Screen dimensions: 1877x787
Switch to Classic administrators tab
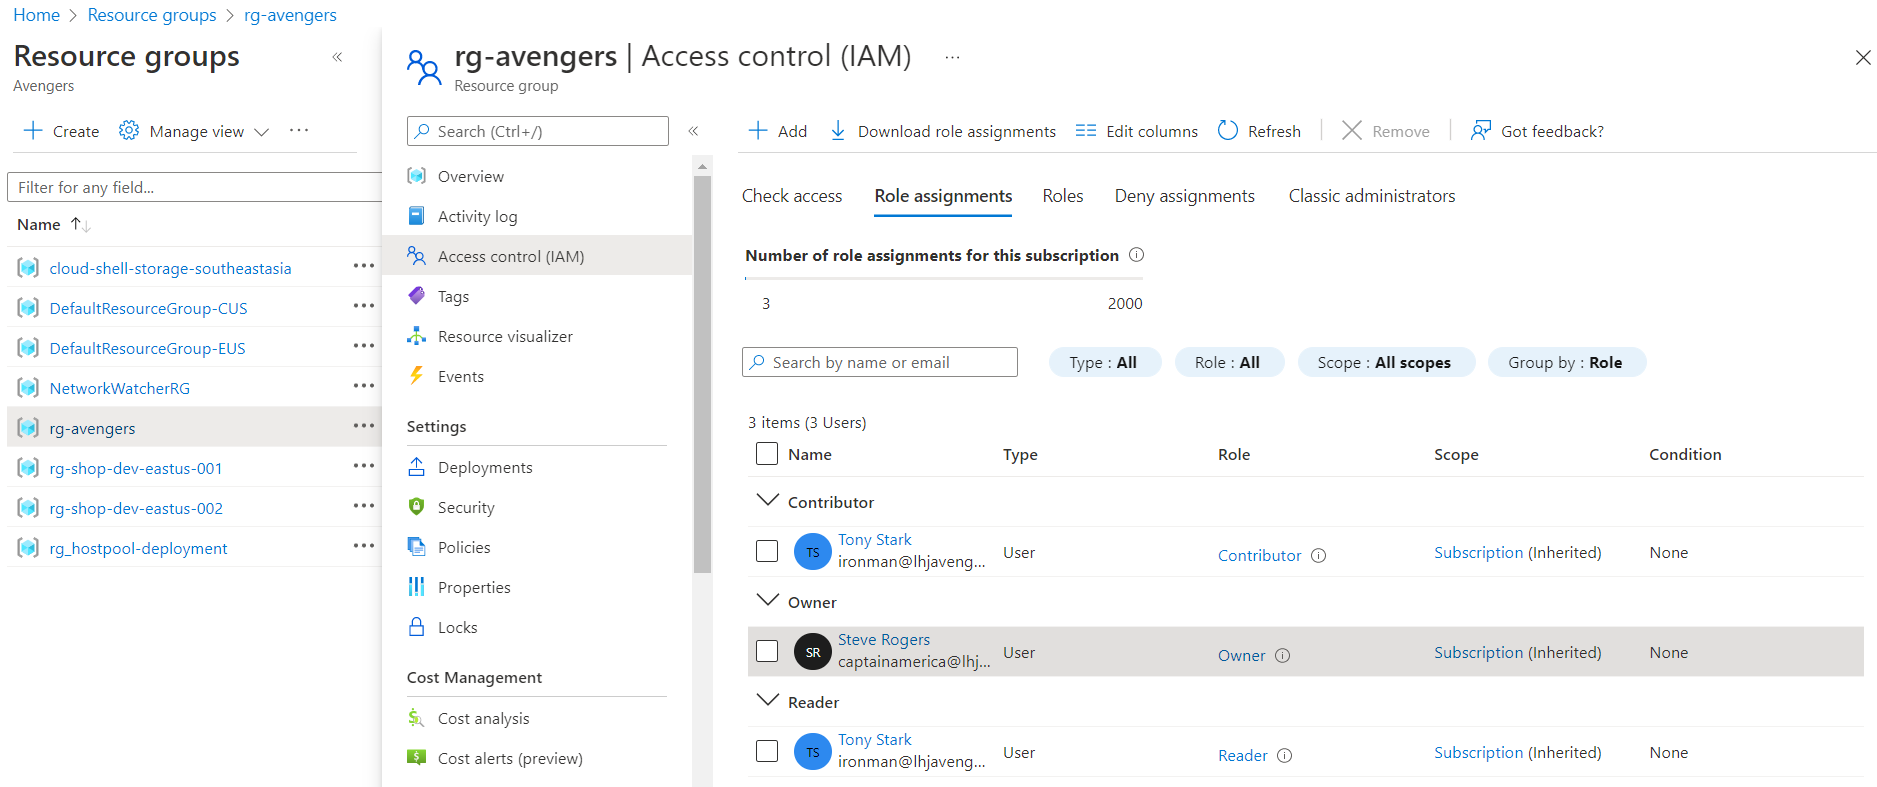(x=1372, y=196)
